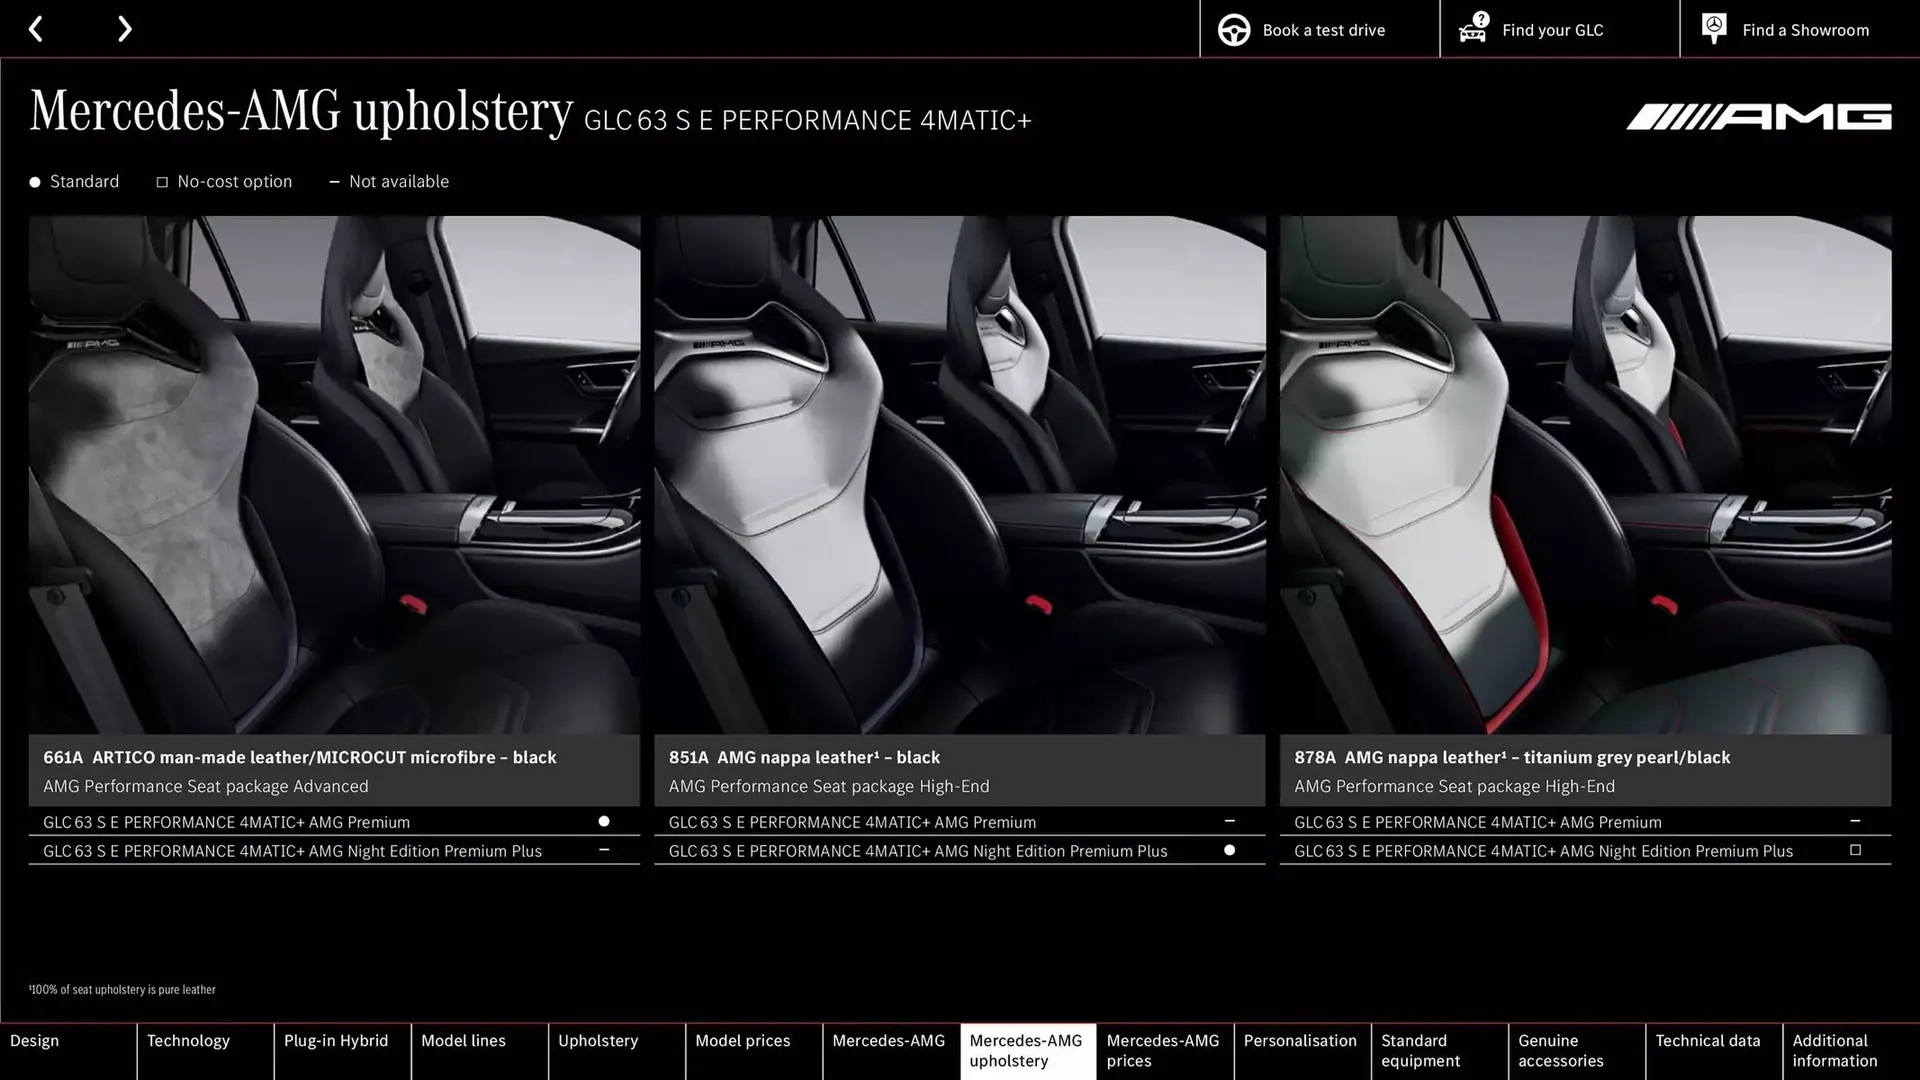1920x1080 pixels.
Task: Open the Mercedes-AMG tab
Action: (891, 1051)
